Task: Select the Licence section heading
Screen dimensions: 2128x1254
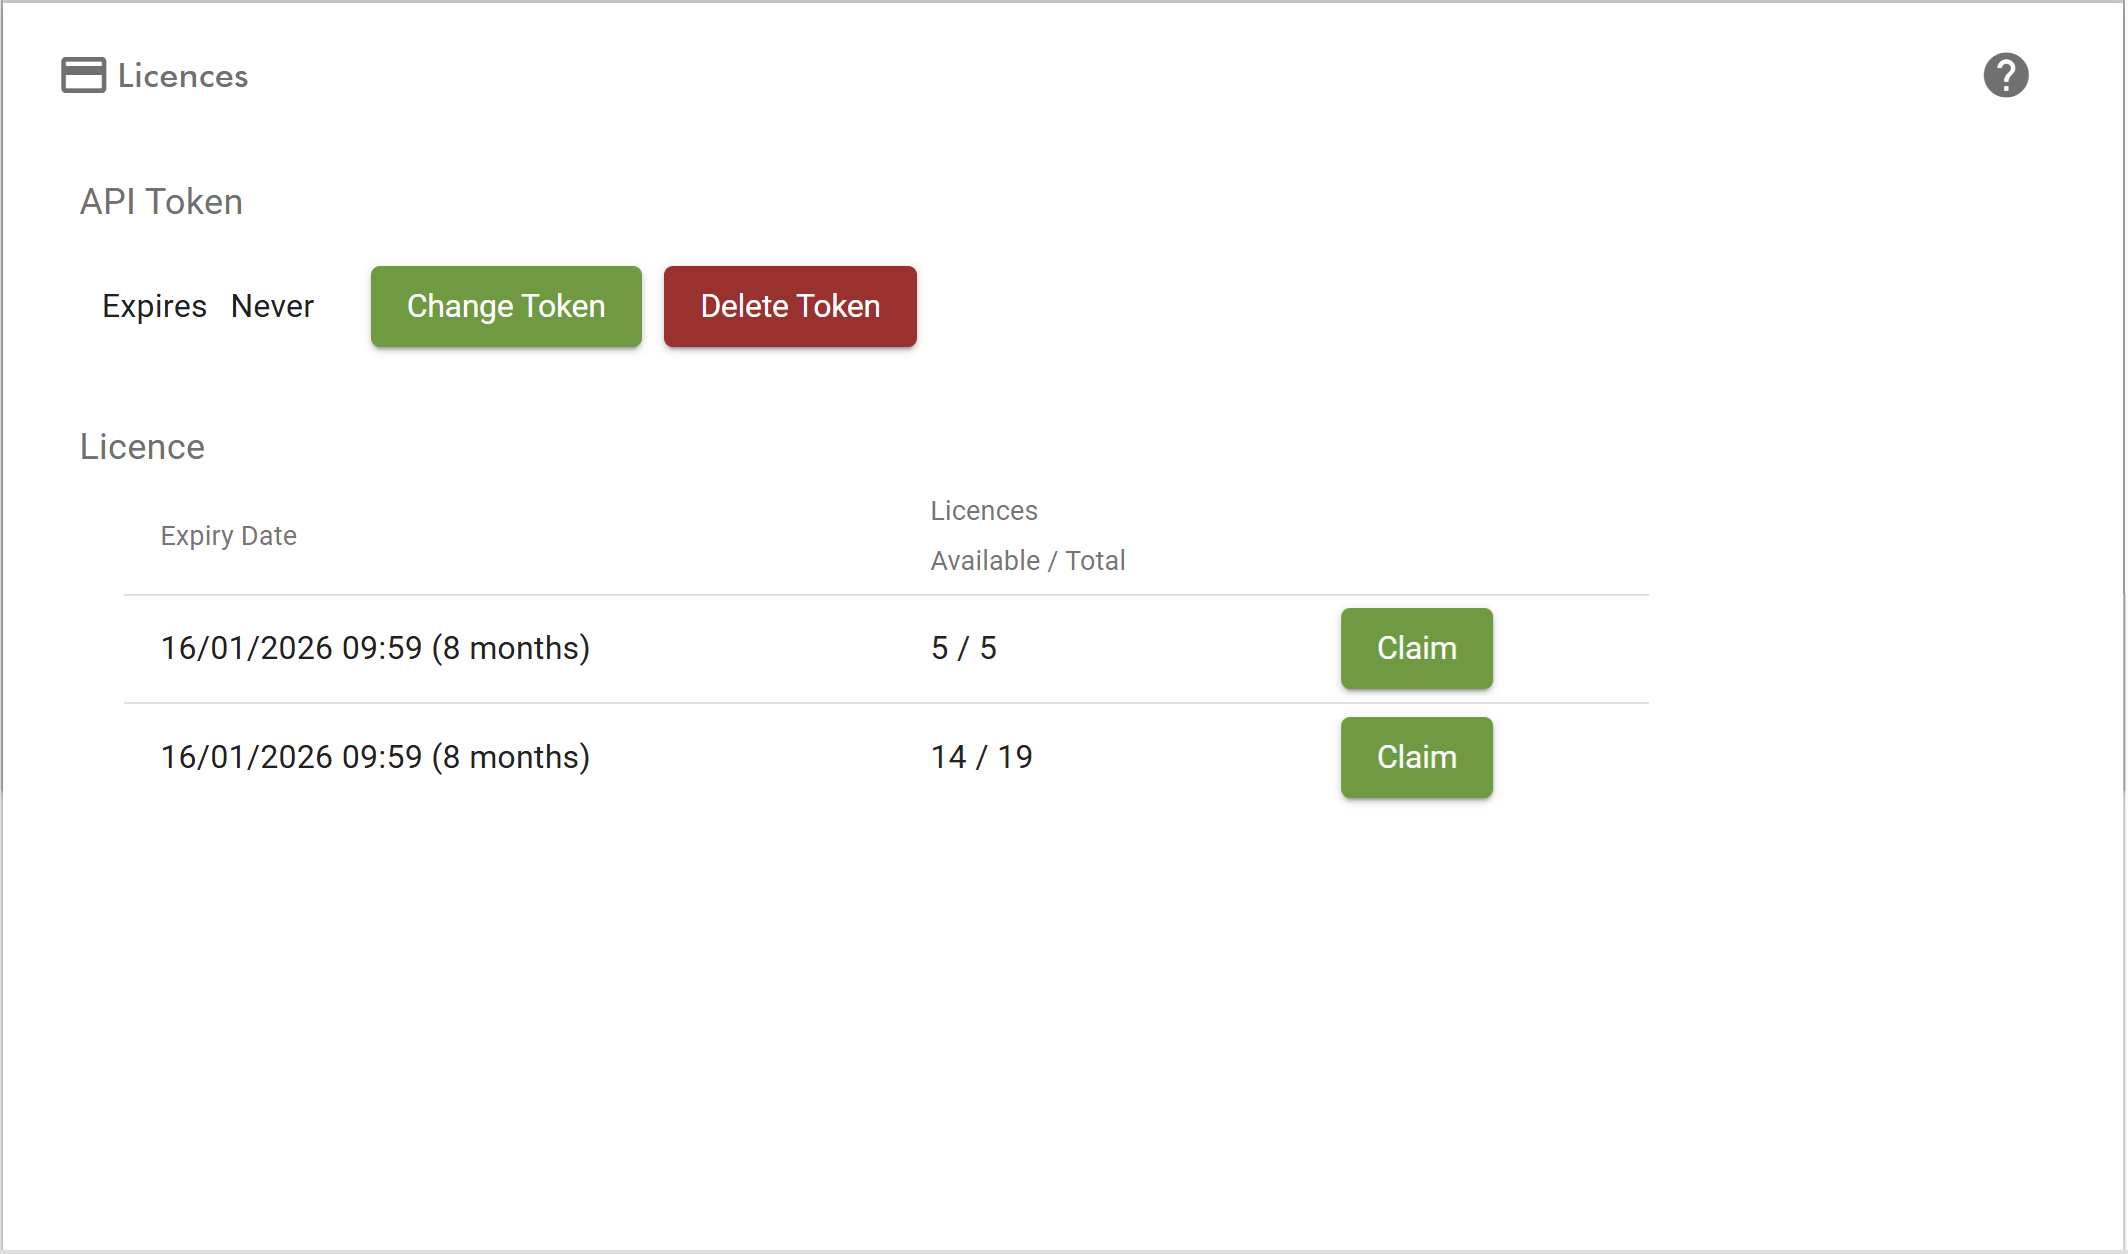Action: click(142, 447)
